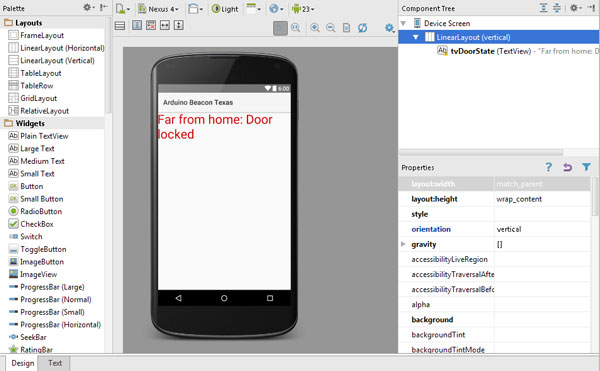Pick the SeekBar widget from palette

click(x=28, y=337)
